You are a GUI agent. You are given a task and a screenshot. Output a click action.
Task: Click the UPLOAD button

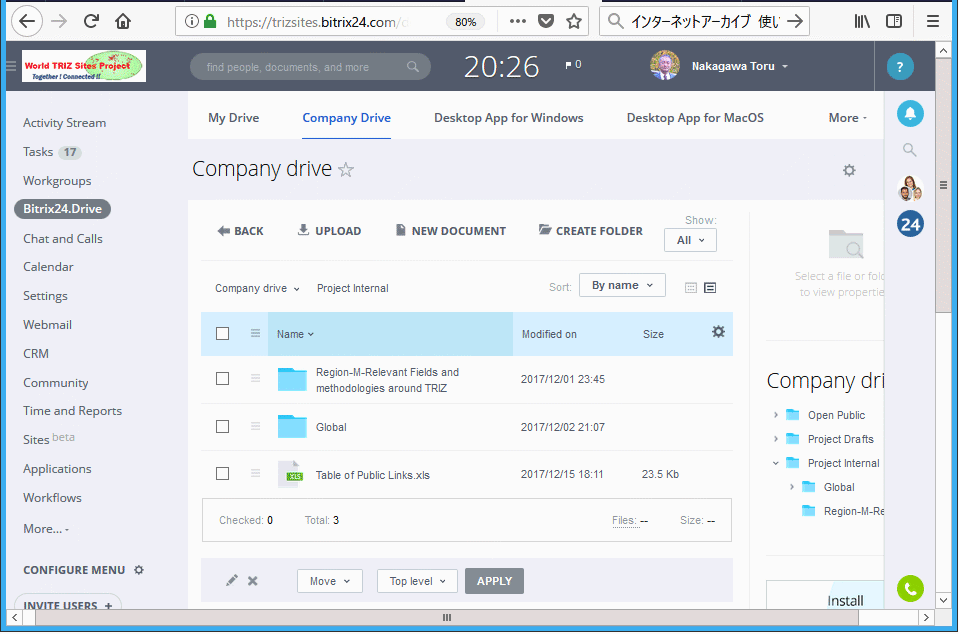coord(329,231)
